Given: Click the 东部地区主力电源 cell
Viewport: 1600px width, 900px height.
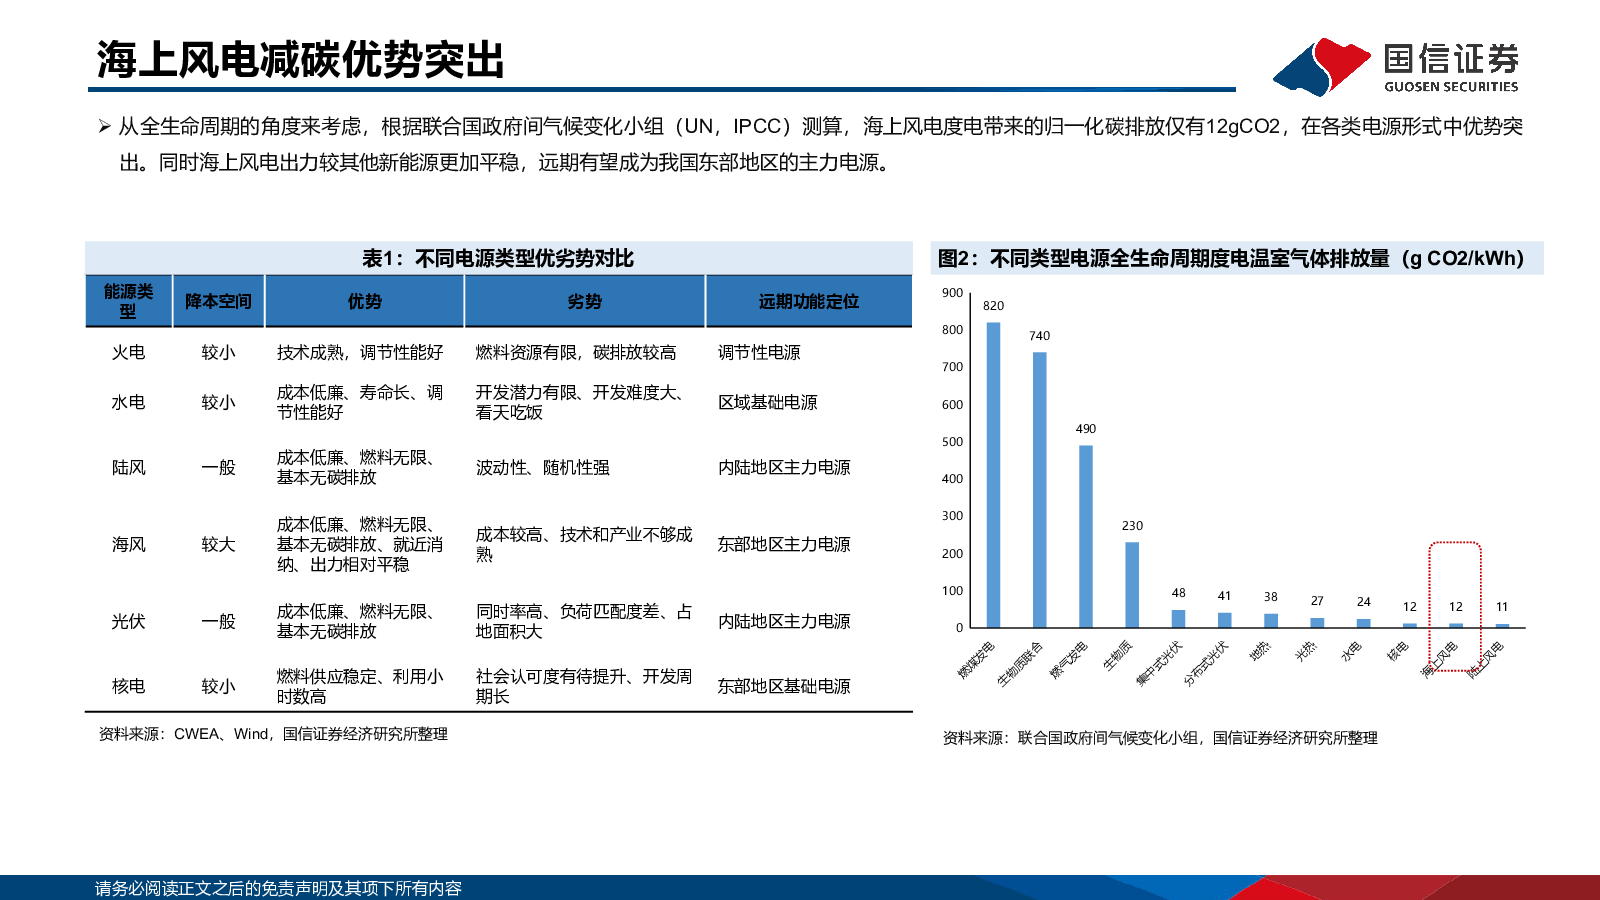Looking at the screenshot, I should point(784,544).
